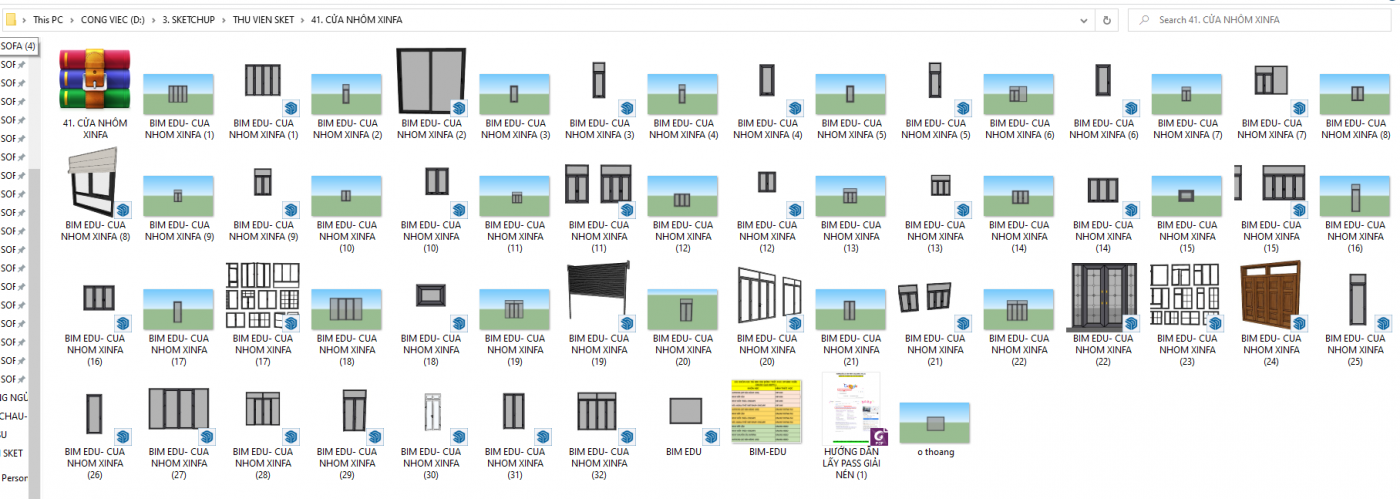The height and width of the screenshot is (499, 1400).
Task: Select the black roller shutter model (19)
Action: tap(600, 298)
